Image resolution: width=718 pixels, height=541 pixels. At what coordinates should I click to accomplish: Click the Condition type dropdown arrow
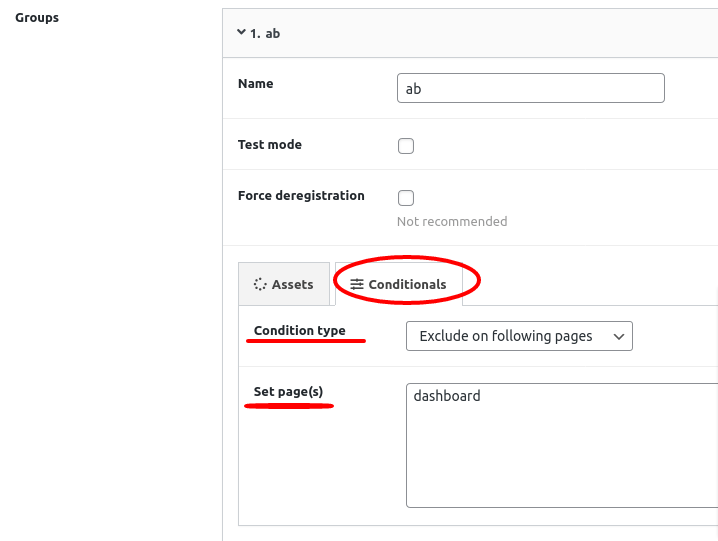619,337
